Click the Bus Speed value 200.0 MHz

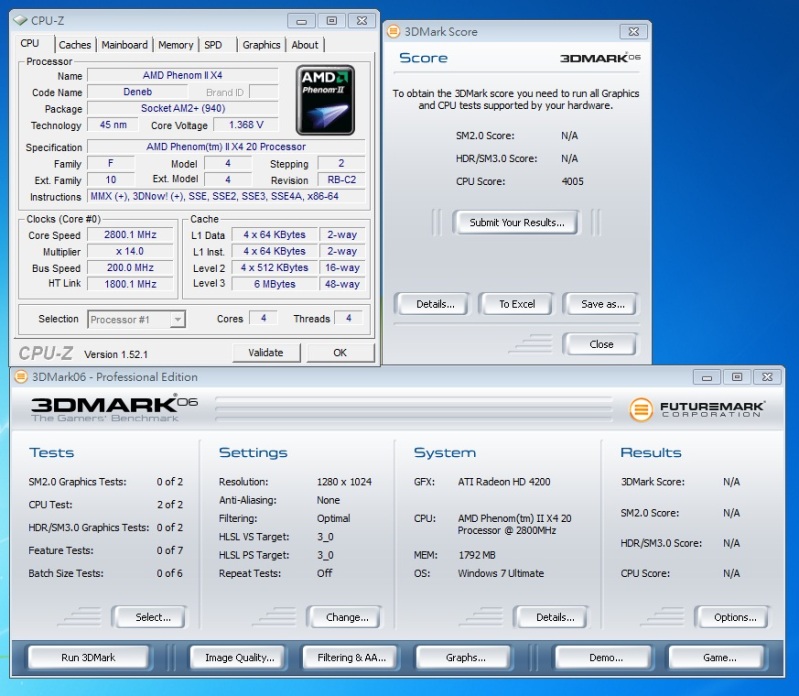(130, 267)
